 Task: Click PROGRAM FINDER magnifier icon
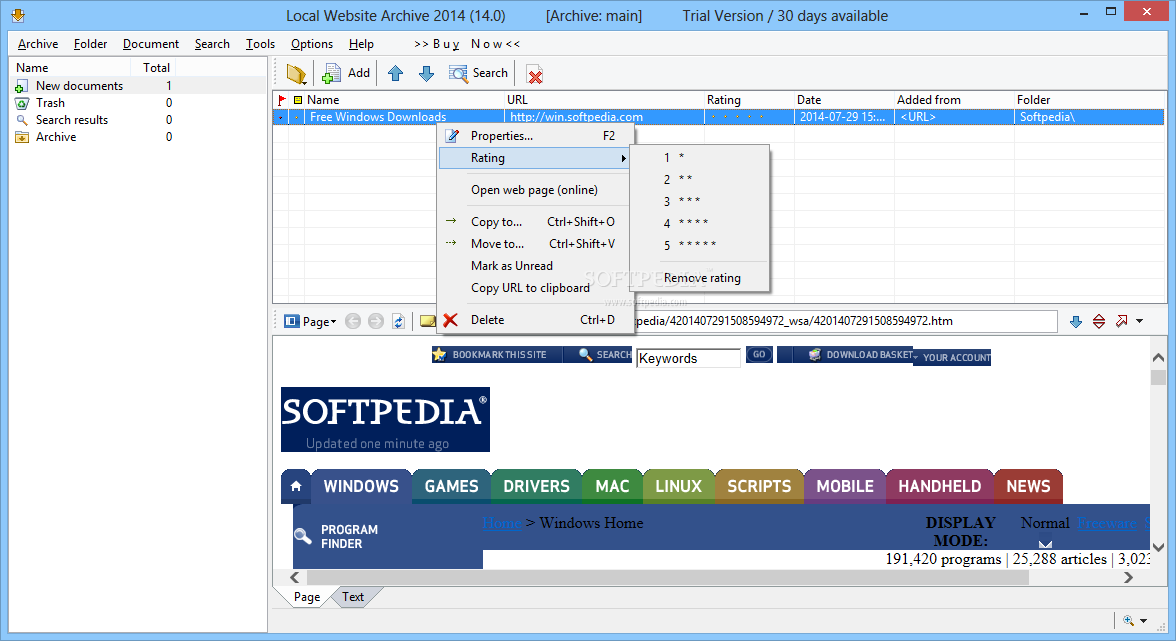(x=302, y=536)
